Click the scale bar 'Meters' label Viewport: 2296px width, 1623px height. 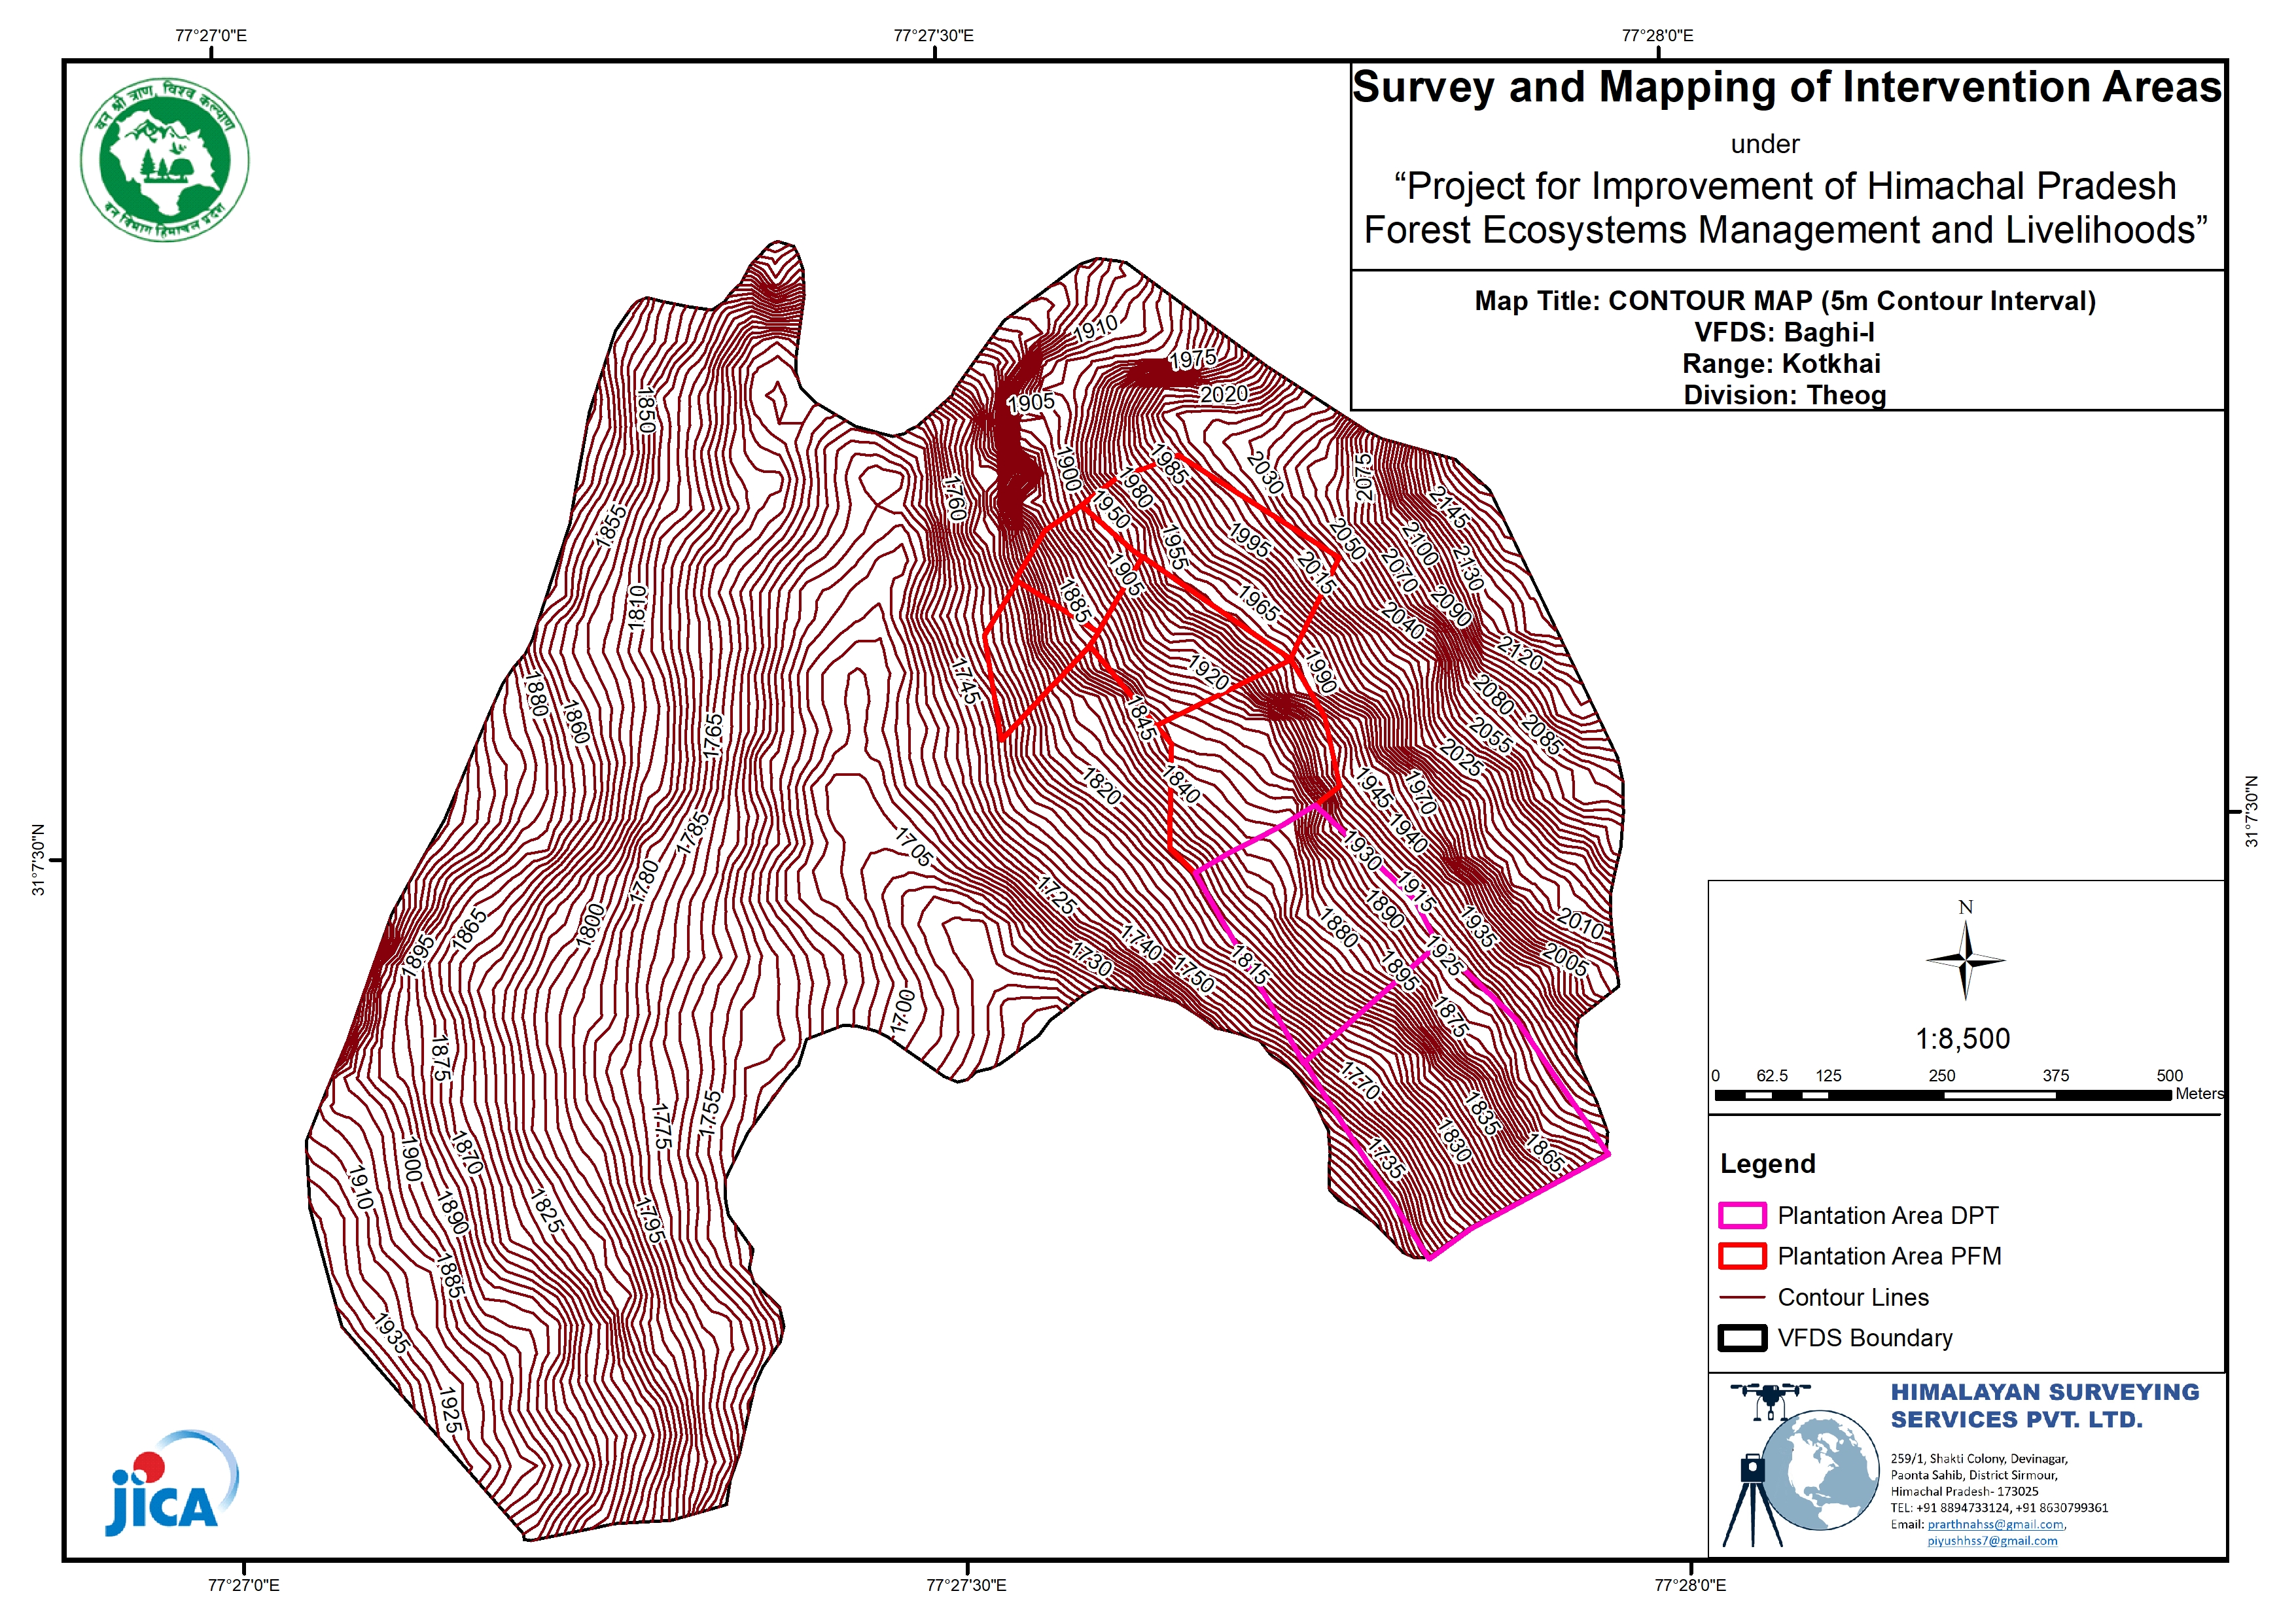click(x=2199, y=1094)
